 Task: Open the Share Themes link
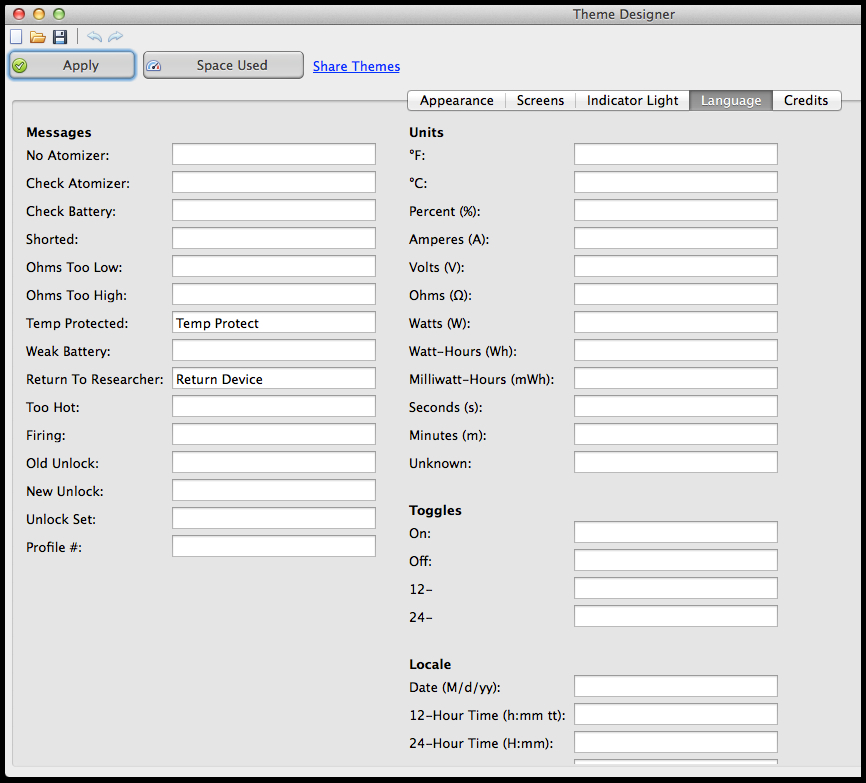click(x=356, y=66)
